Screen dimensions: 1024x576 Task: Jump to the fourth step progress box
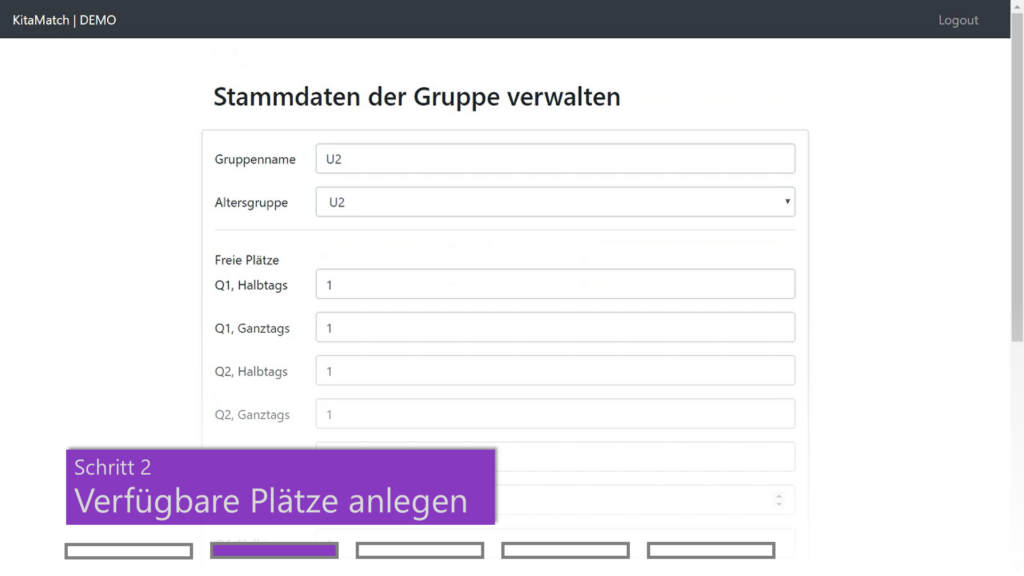pos(565,551)
